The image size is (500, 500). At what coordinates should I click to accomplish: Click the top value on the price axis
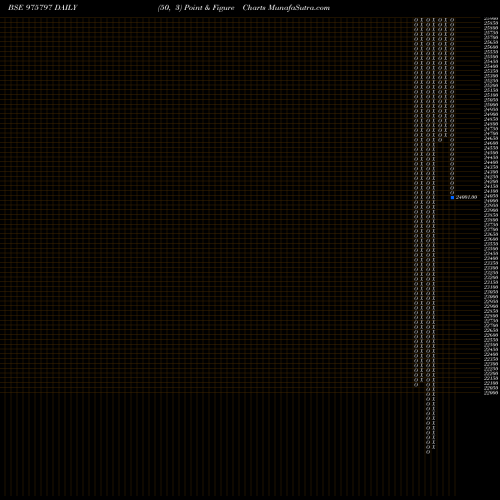pos(491,19)
